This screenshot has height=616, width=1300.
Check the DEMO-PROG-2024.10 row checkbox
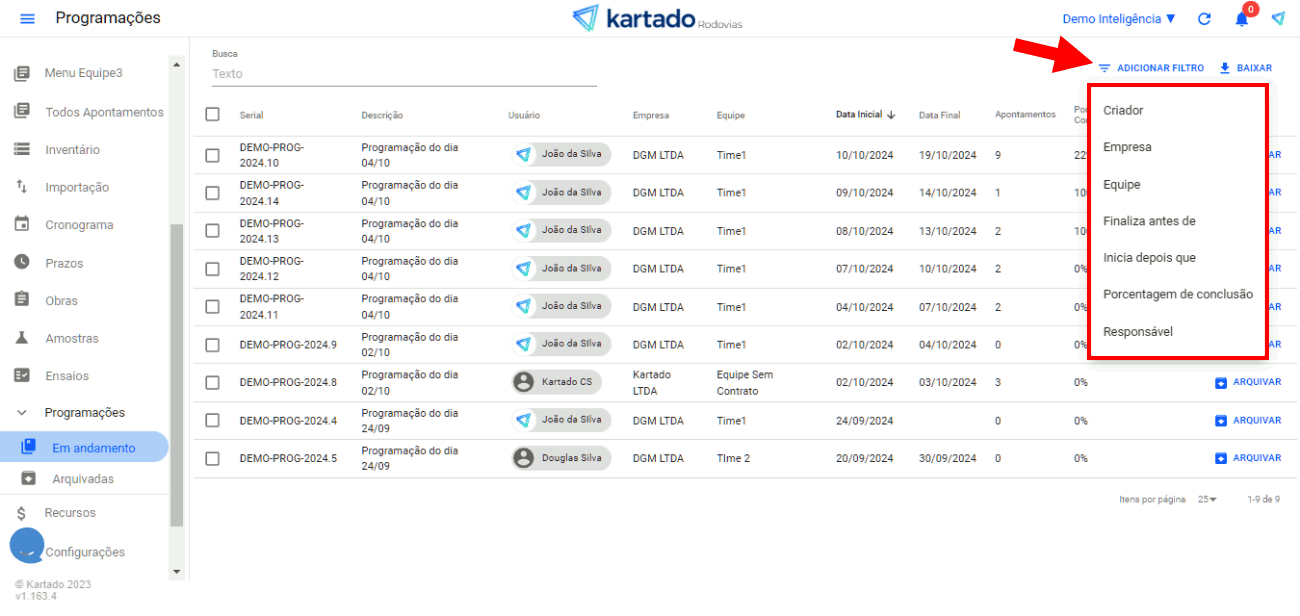(212, 155)
